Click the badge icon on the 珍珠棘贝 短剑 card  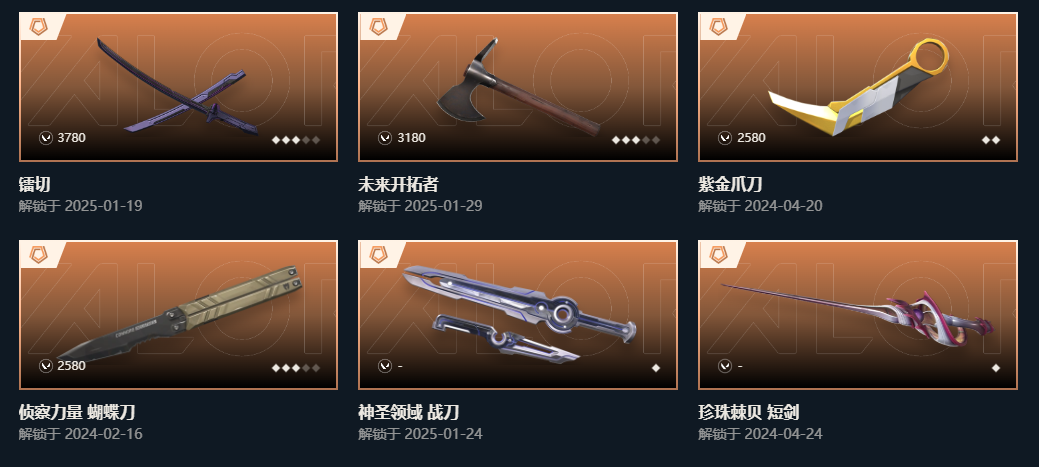(718, 254)
